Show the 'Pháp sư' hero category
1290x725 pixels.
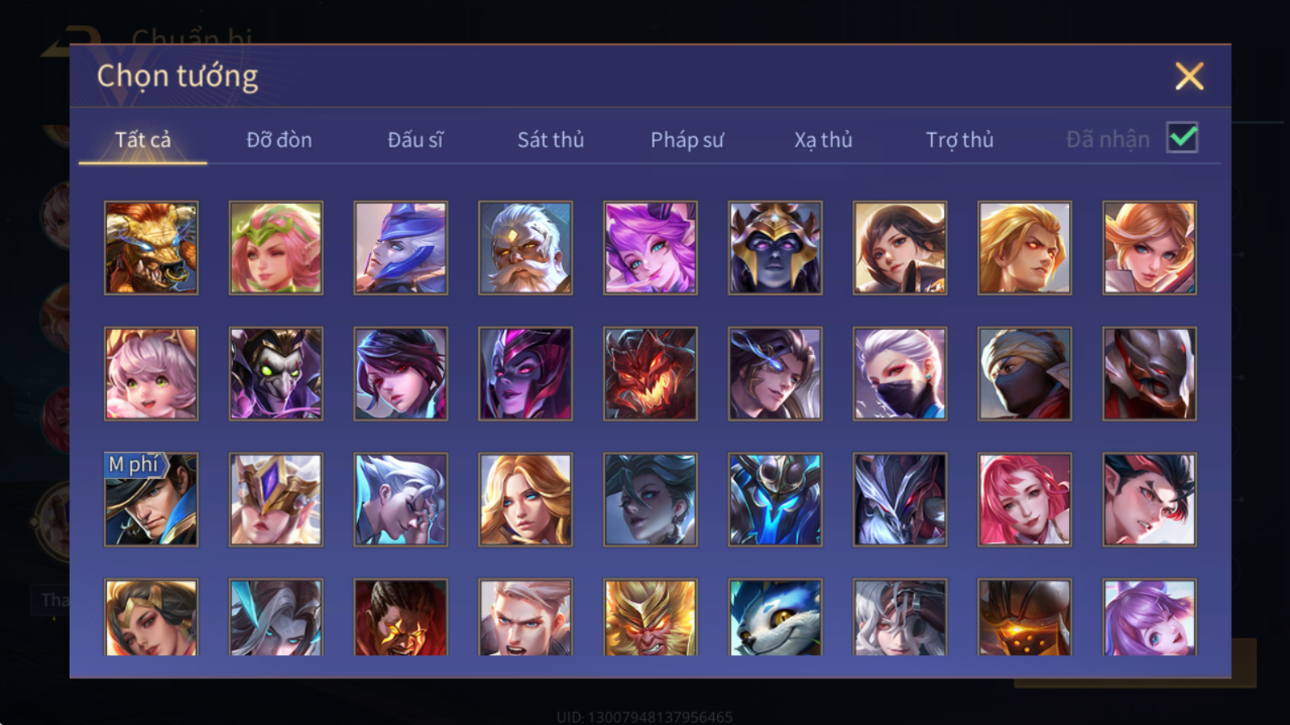tap(687, 140)
